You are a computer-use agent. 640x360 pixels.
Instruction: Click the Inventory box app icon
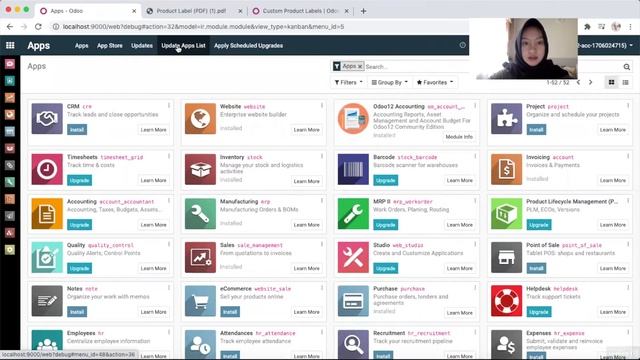(x=200, y=169)
